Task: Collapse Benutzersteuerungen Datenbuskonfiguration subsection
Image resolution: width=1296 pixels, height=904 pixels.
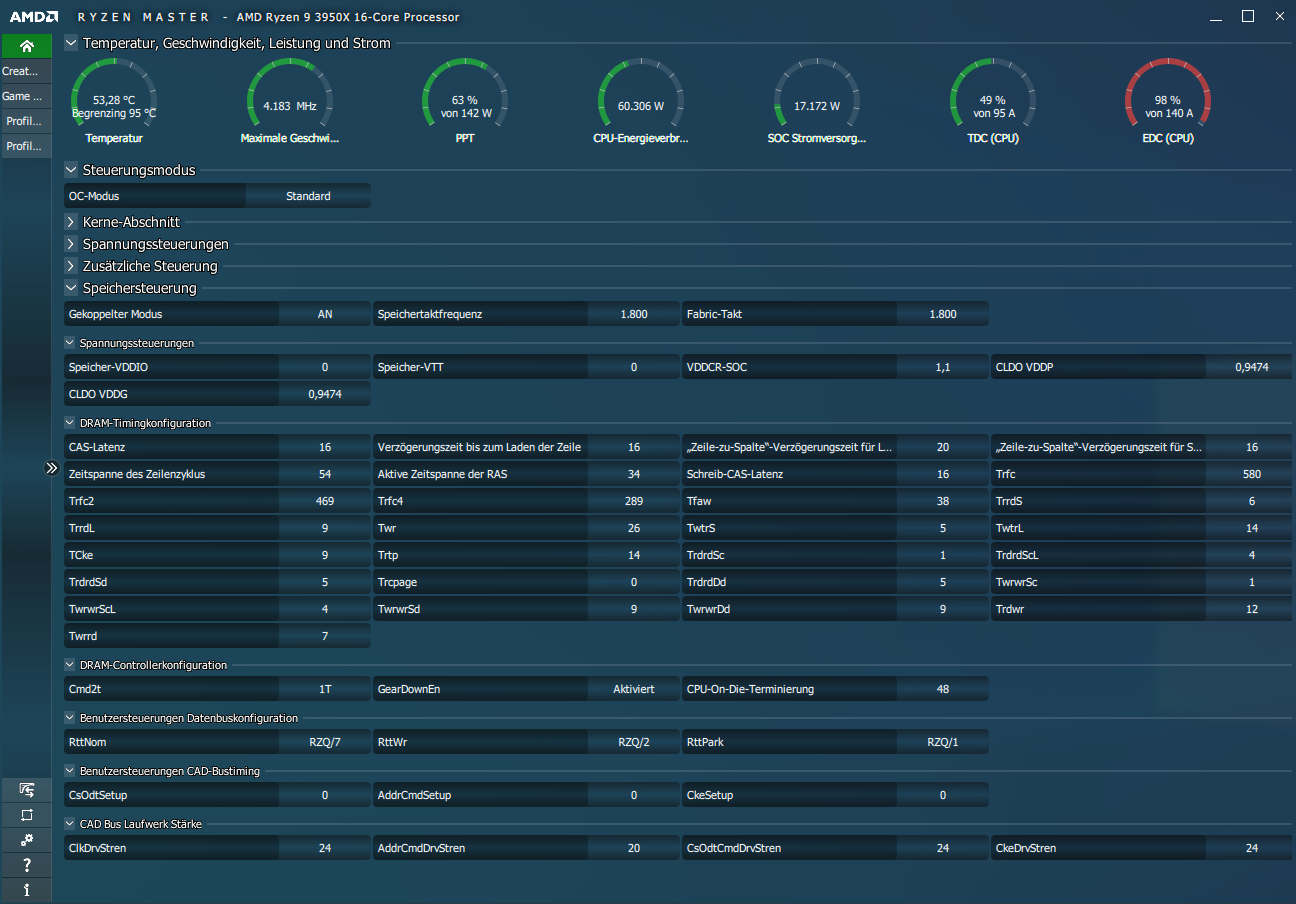Action: [x=70, y=718]
